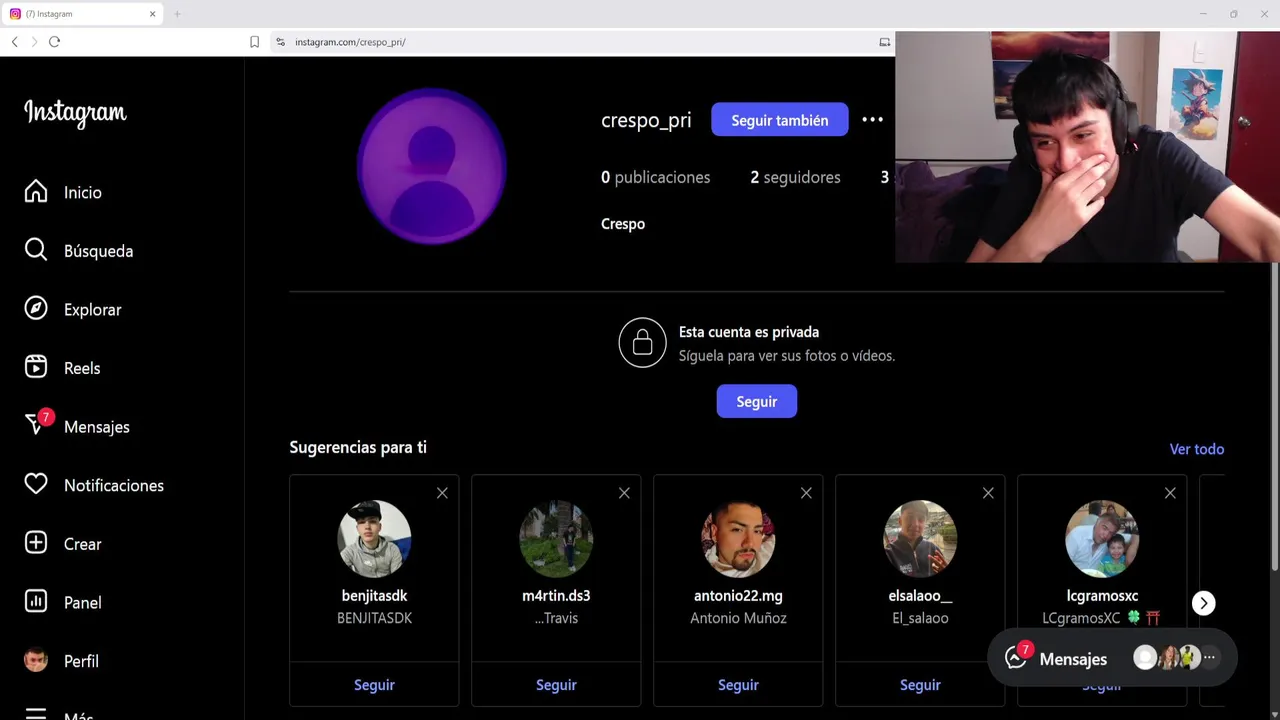Open lcgramosxc profile picture
This screenshot has height=720, width=1280.
pyautogui.click(x=1102, y=539)
